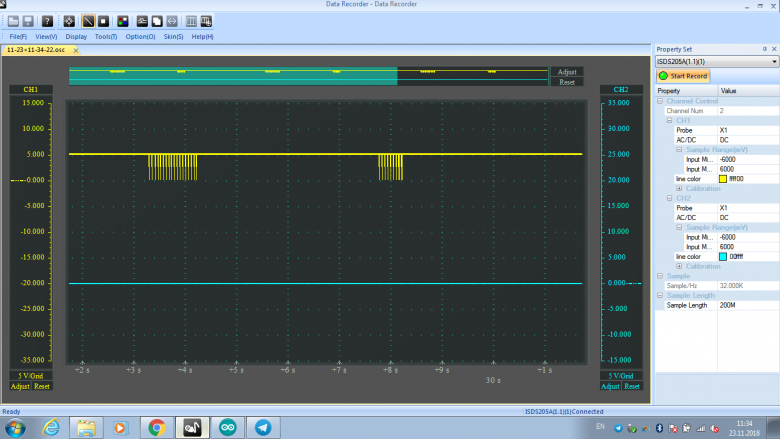
Task: Click the overlapping pages copy toolbar icon
Action: [157, 21]
